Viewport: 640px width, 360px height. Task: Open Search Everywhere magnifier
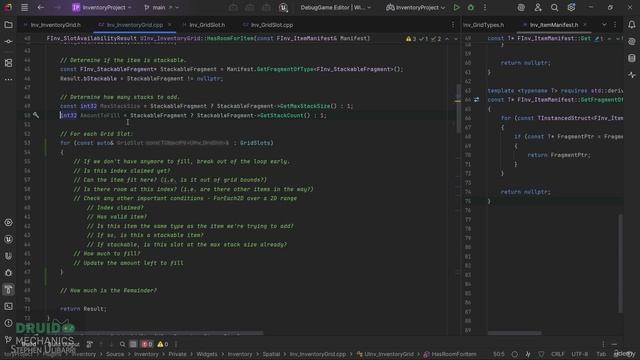[x=554, y=7]
